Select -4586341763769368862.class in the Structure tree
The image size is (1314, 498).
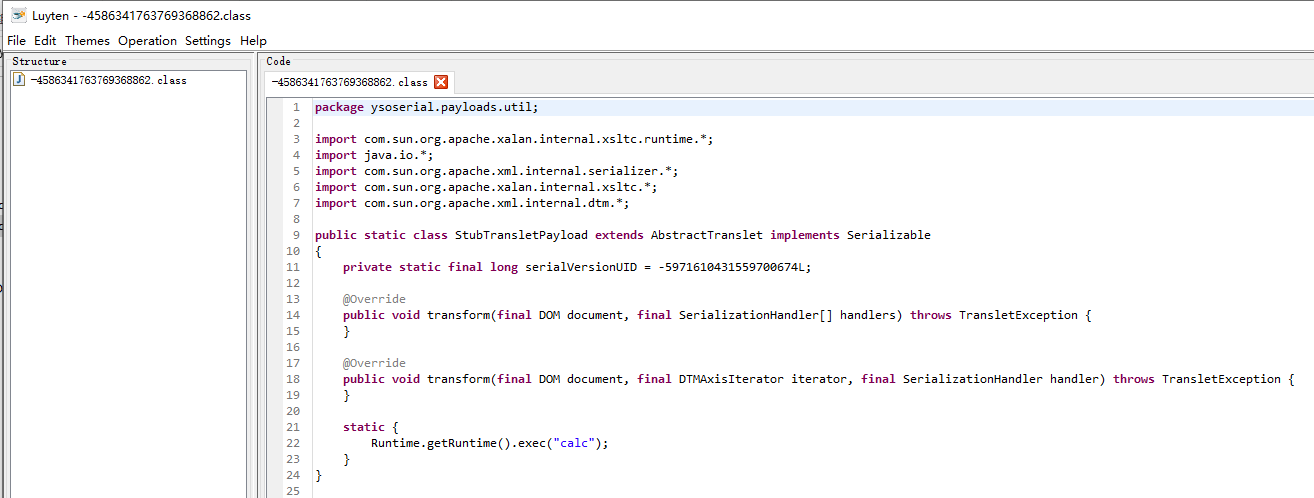click(x=108, y=80)
